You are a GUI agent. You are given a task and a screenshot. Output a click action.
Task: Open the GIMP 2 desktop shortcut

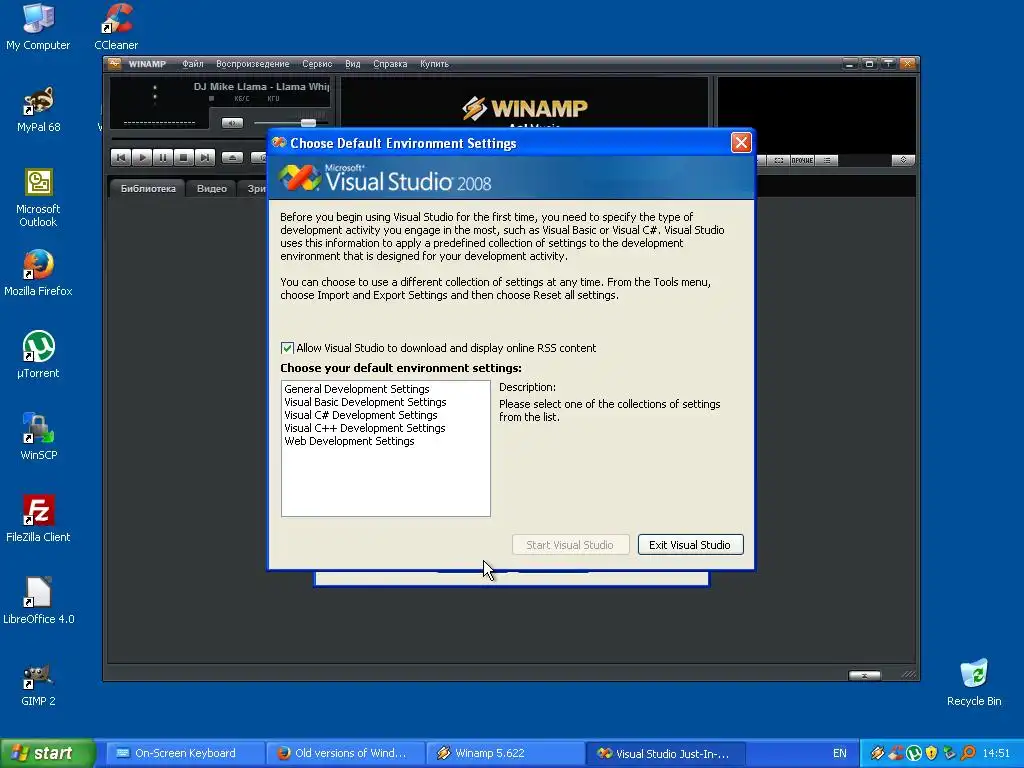(x=38, y=683)
